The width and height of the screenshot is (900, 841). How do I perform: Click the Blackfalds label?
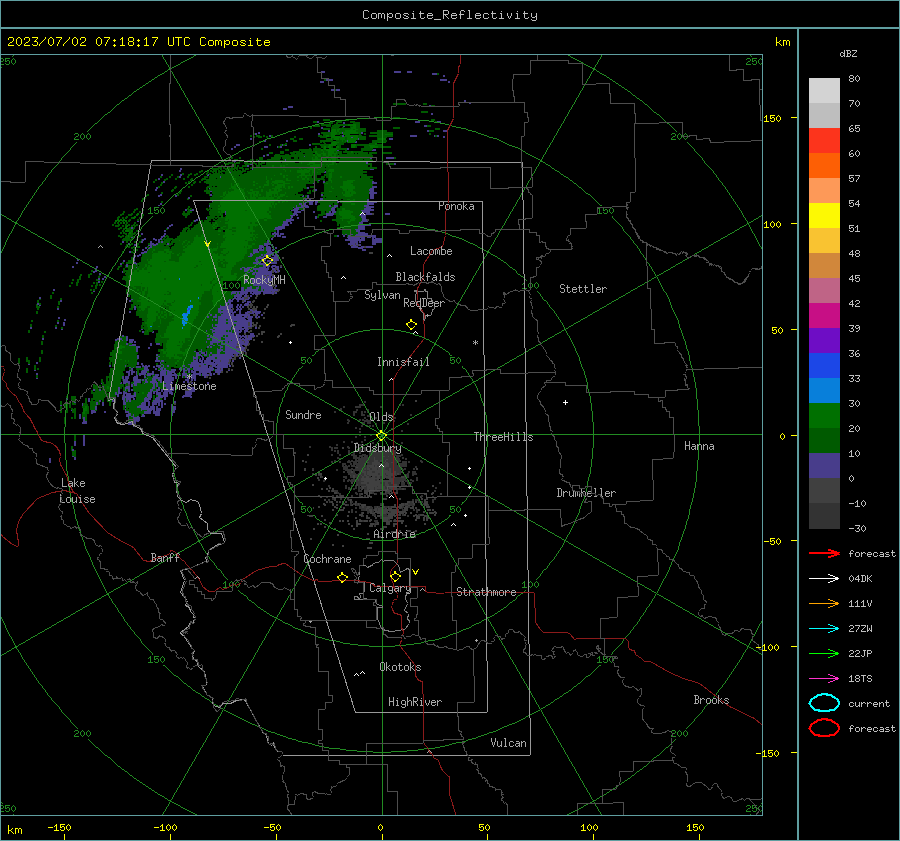pyautogui.click(x=425, y=277)
